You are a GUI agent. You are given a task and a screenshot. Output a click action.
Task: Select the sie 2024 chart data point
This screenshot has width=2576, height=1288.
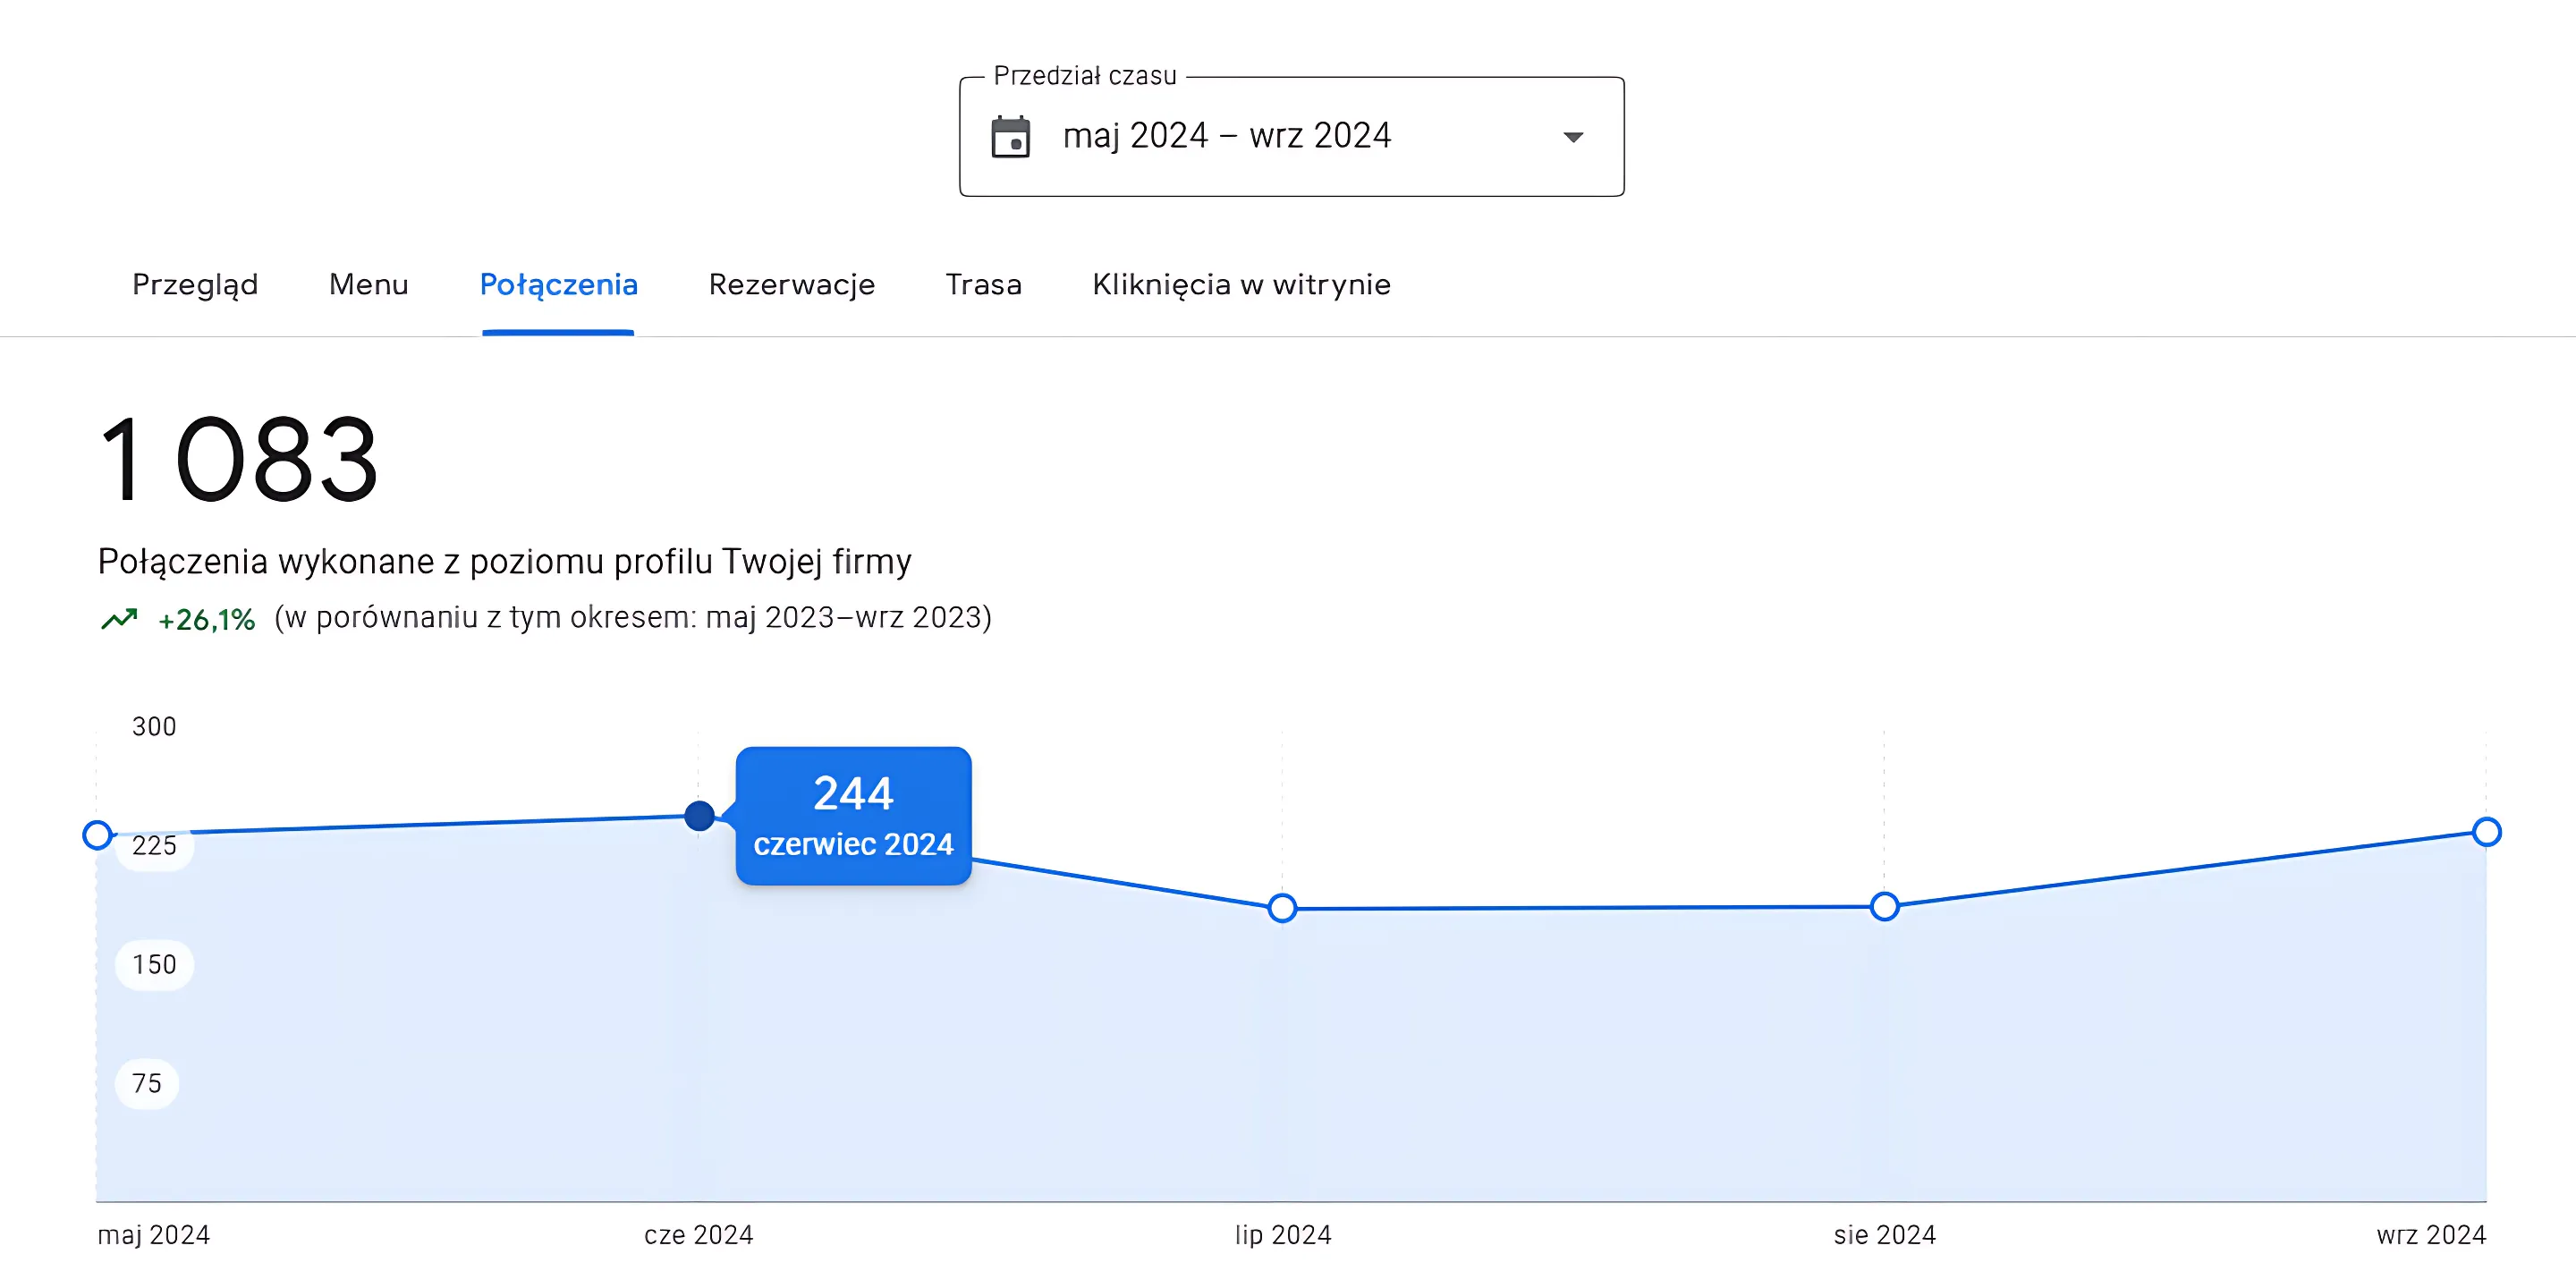1884,907
